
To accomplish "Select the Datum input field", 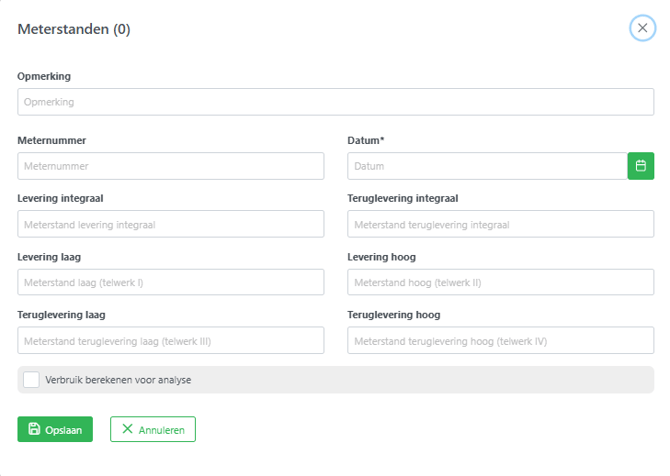I will (486, 166).
